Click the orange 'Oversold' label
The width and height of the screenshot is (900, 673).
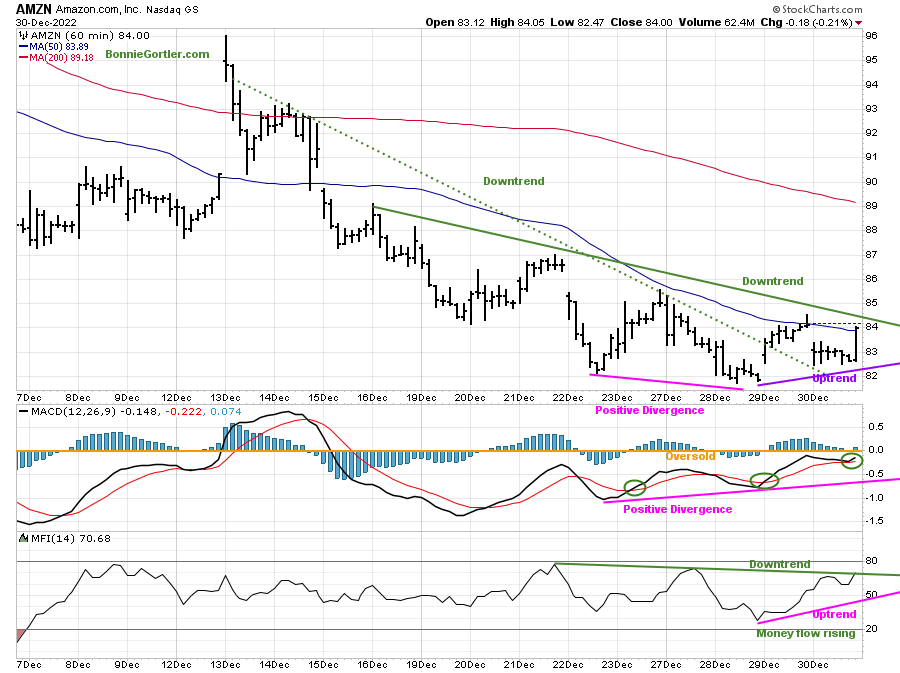pos(690,456)
